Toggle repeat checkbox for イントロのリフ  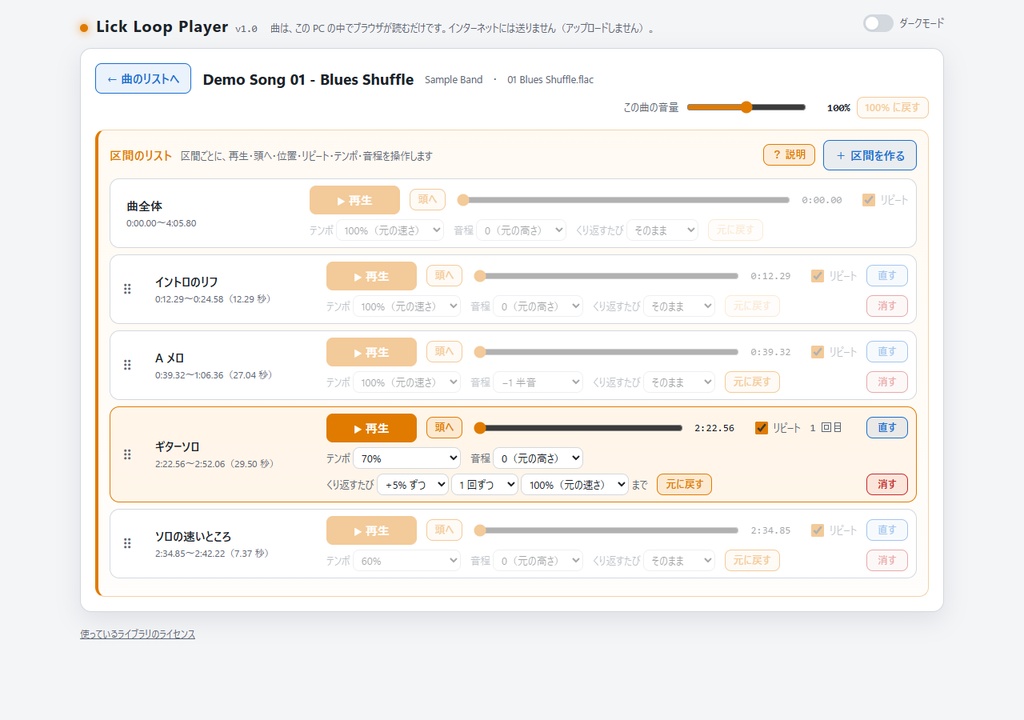click(817, 276)
